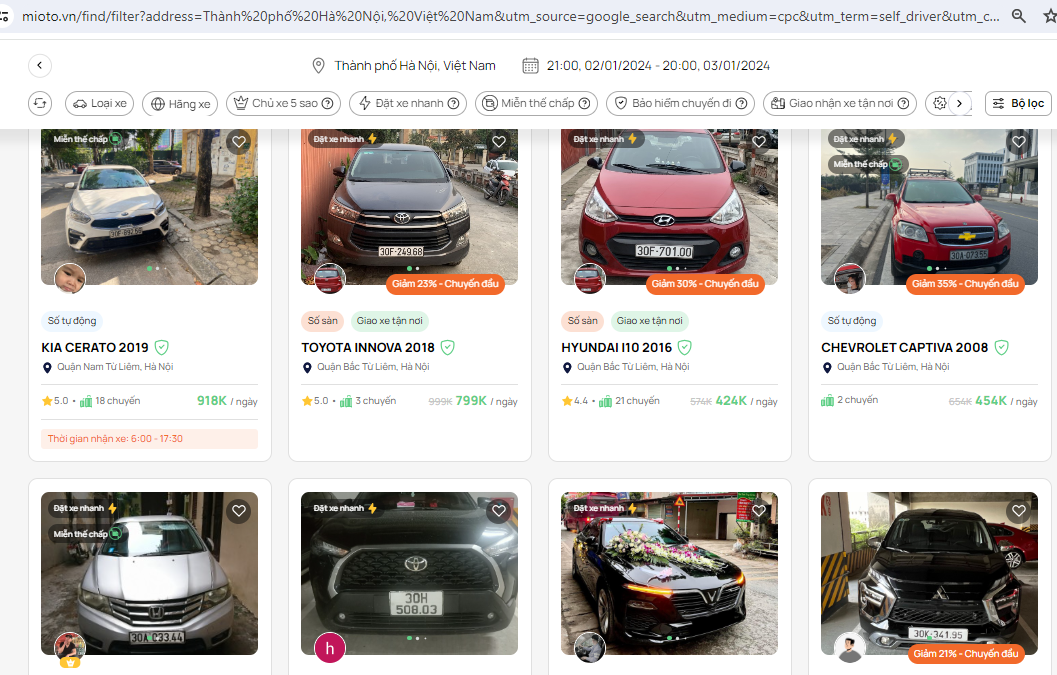
Task: Open the Hãng xe brand dropdown
Action: tap(180, 103)
